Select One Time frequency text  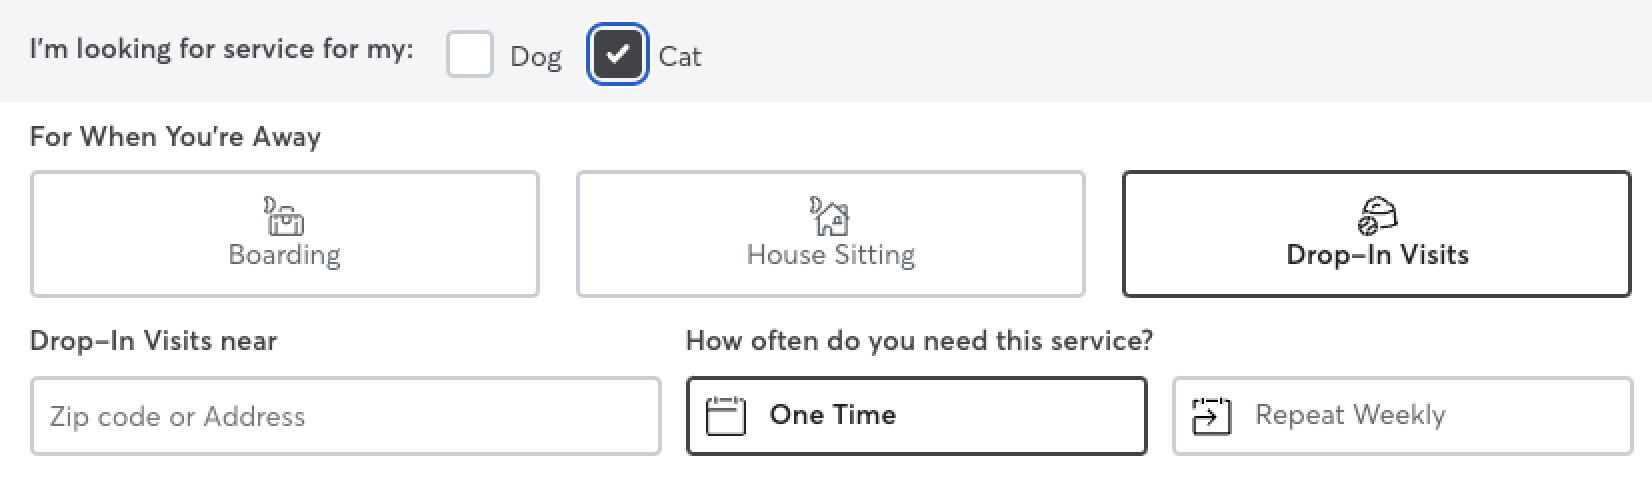[x=832, y=415]
